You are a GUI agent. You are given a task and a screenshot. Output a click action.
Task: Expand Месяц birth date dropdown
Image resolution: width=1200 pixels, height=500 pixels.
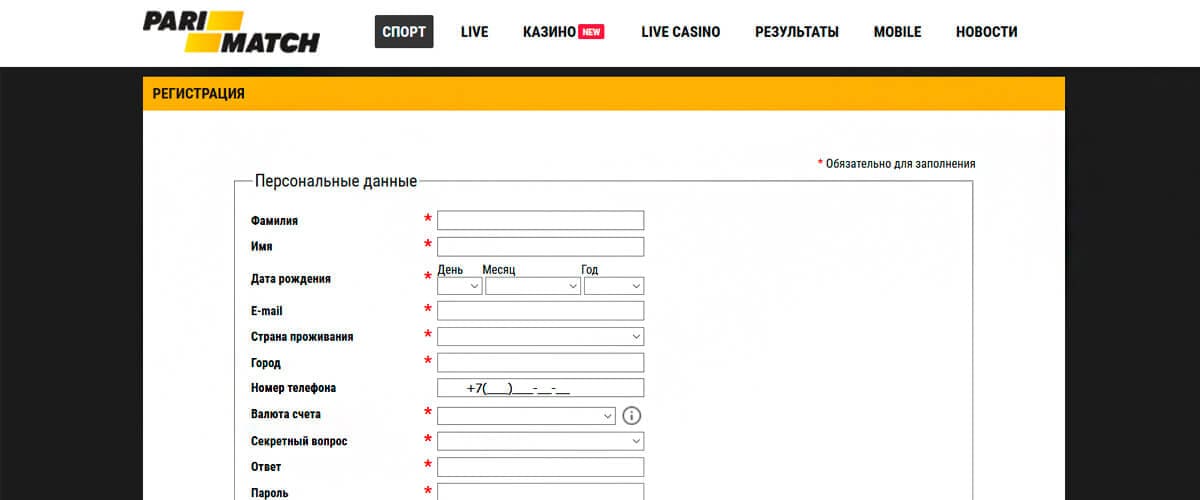(x=533, y=286)
